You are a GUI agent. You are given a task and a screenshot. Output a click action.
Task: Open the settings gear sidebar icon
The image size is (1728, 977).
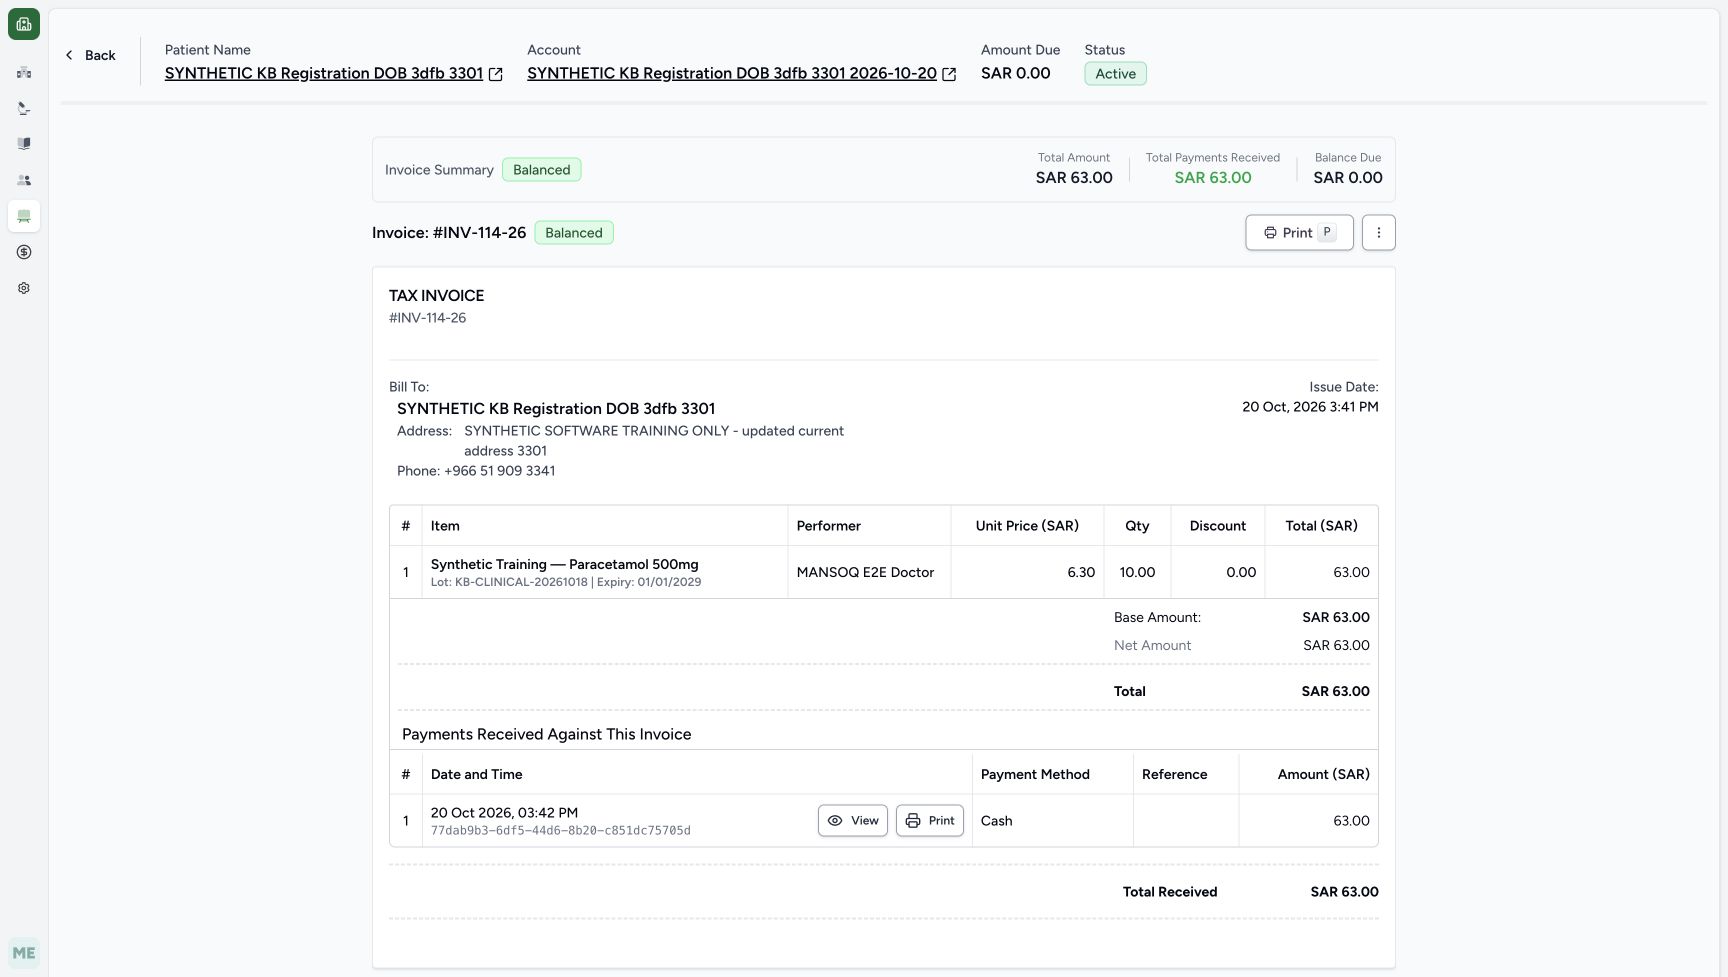point(24,288)
